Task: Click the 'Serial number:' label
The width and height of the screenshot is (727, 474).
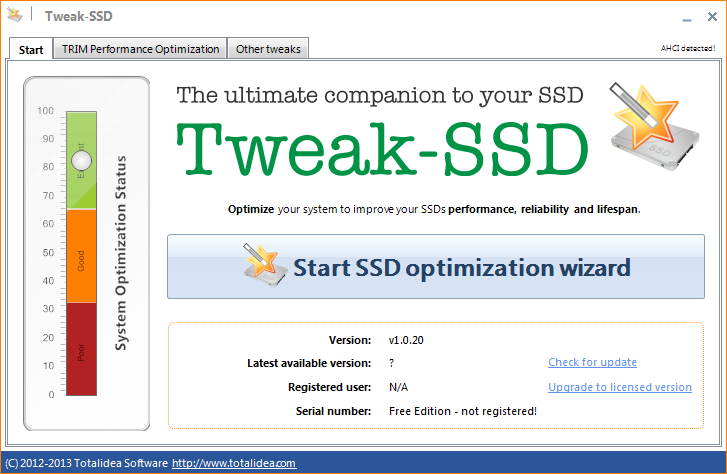Action: pos(333,411)
